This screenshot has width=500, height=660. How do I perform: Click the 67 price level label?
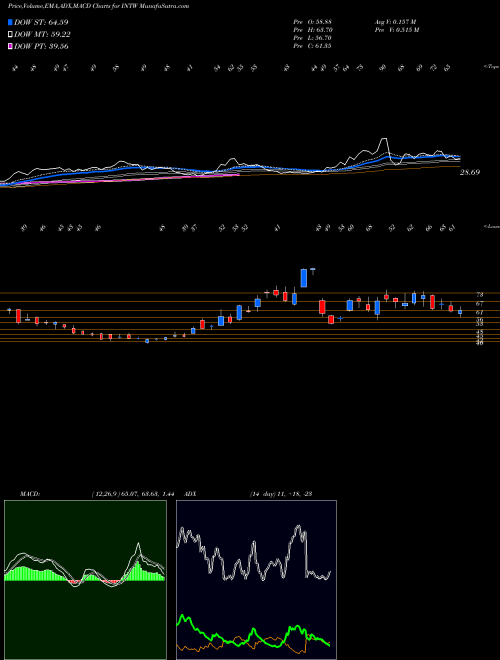point(479,303)
